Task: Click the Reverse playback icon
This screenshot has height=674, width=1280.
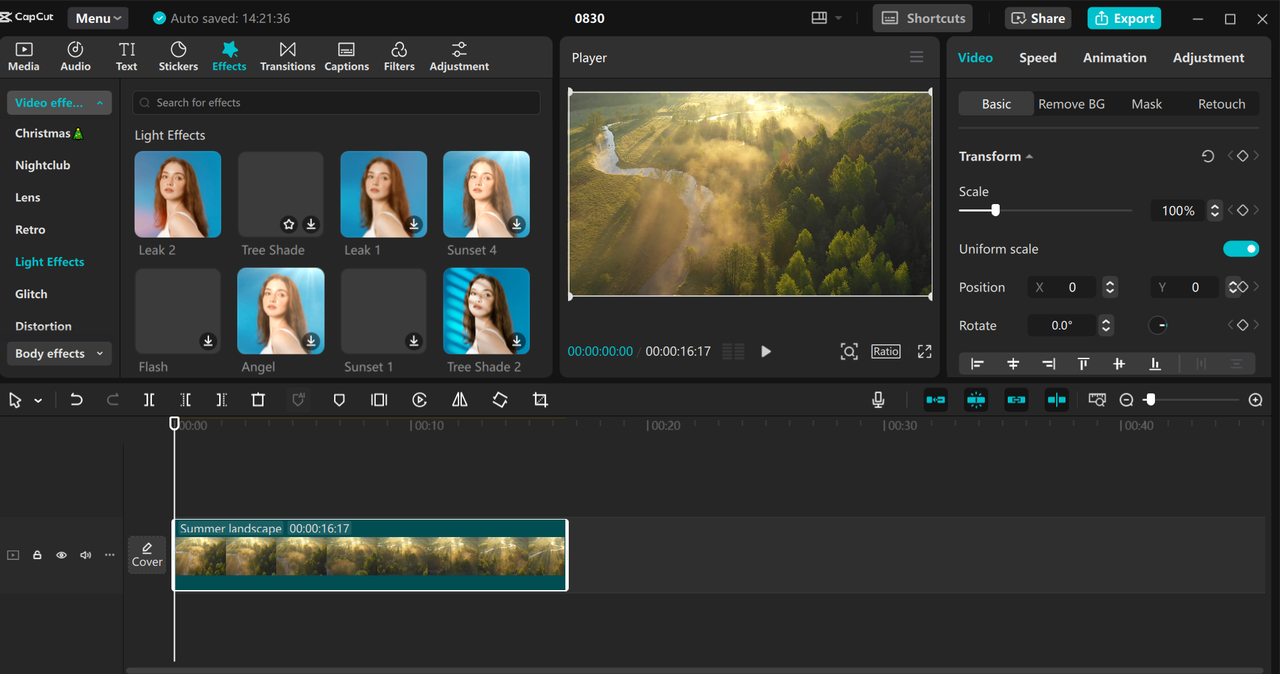Action: pyautogui.click(x=420, y=400)
